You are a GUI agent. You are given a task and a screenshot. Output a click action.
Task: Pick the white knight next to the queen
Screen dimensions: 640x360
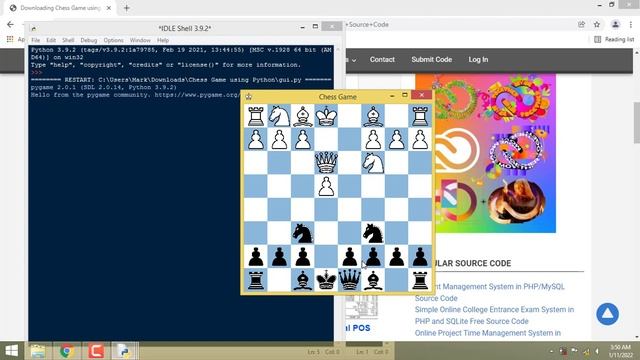click(x=373, y=162)
